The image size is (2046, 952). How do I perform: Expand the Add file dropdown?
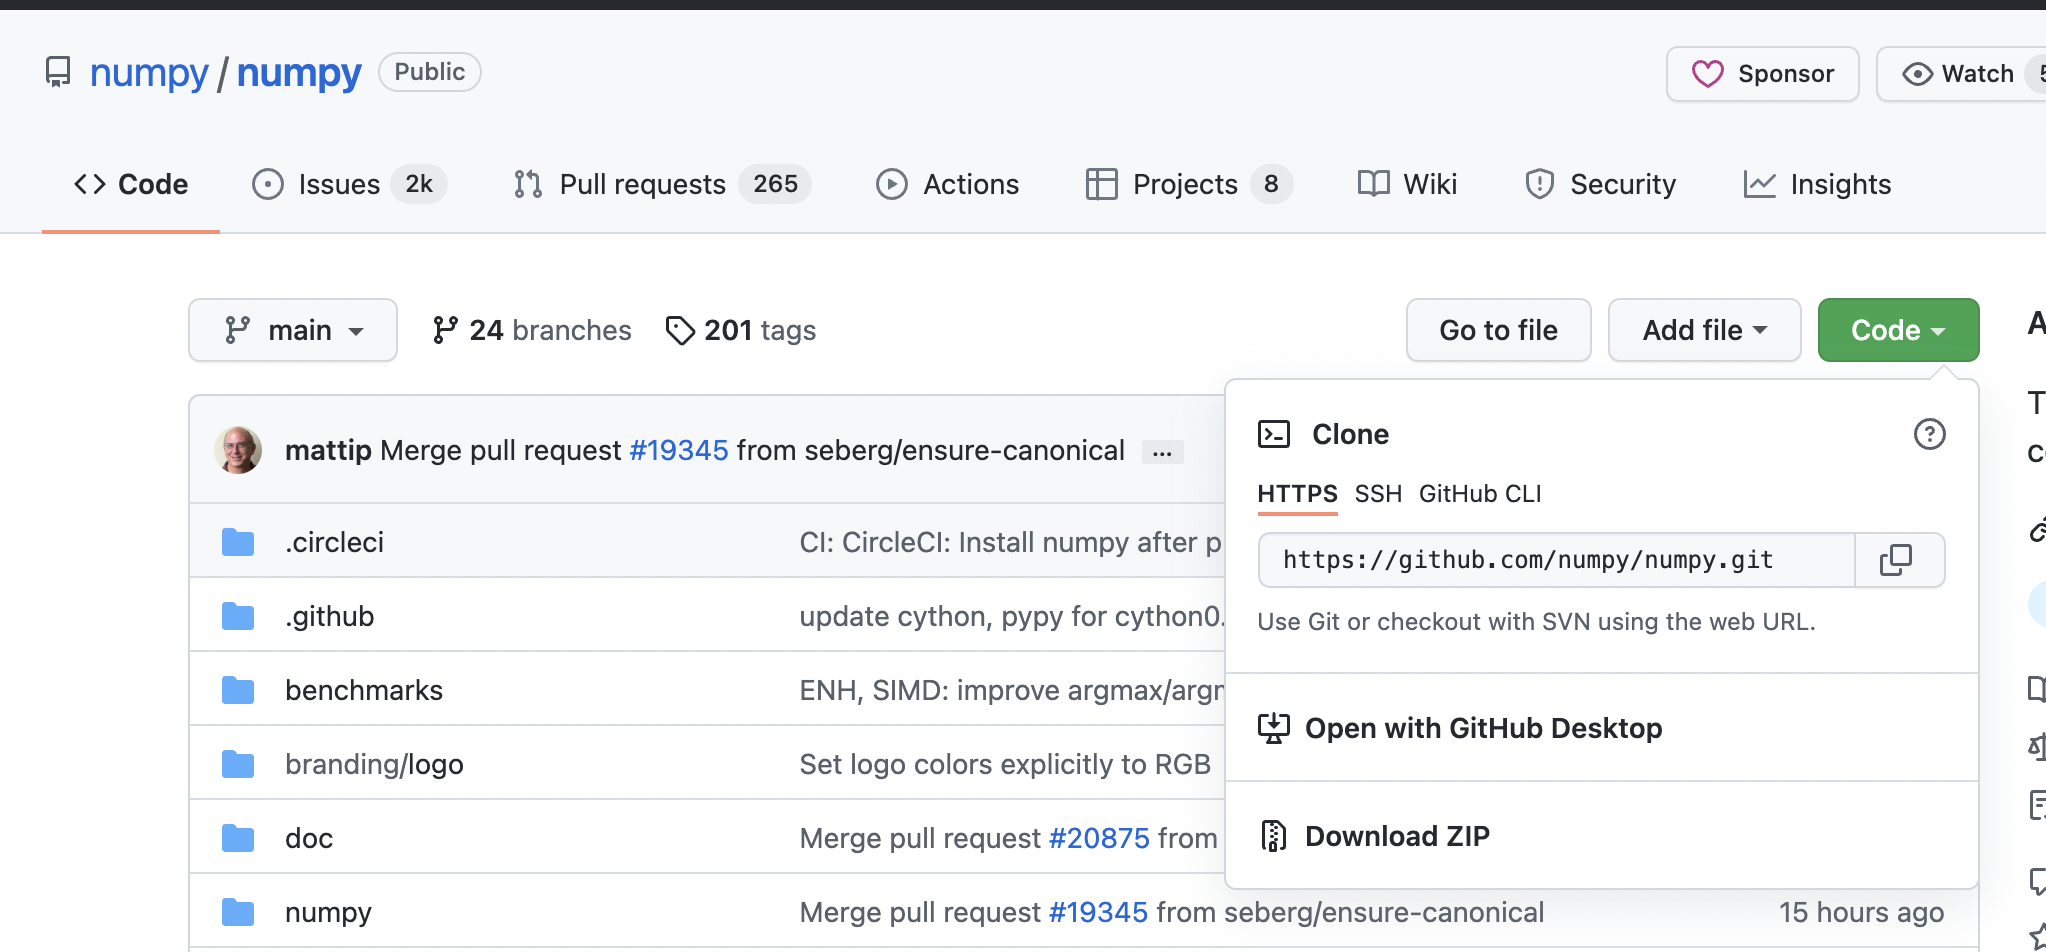(1704, 330)
